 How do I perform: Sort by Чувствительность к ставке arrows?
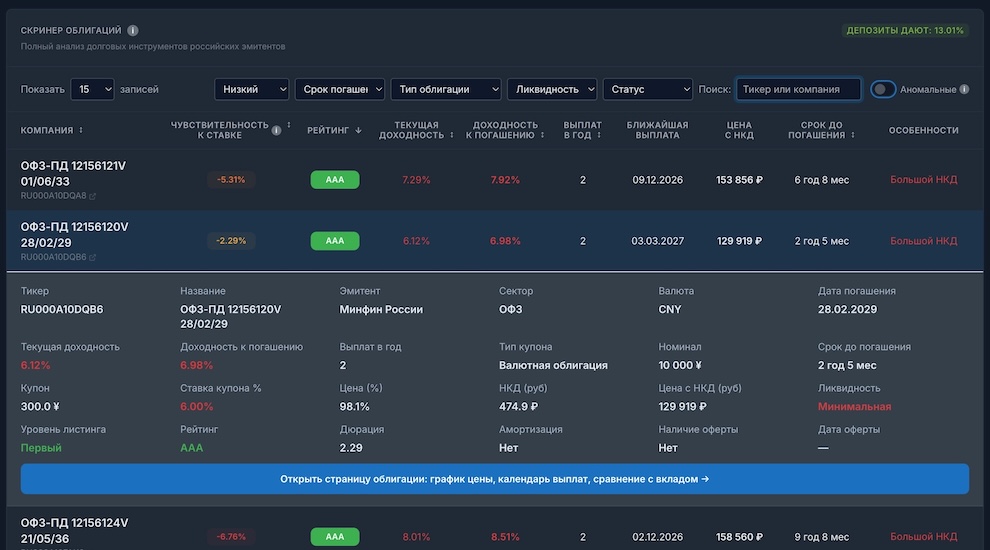point(289,125)
